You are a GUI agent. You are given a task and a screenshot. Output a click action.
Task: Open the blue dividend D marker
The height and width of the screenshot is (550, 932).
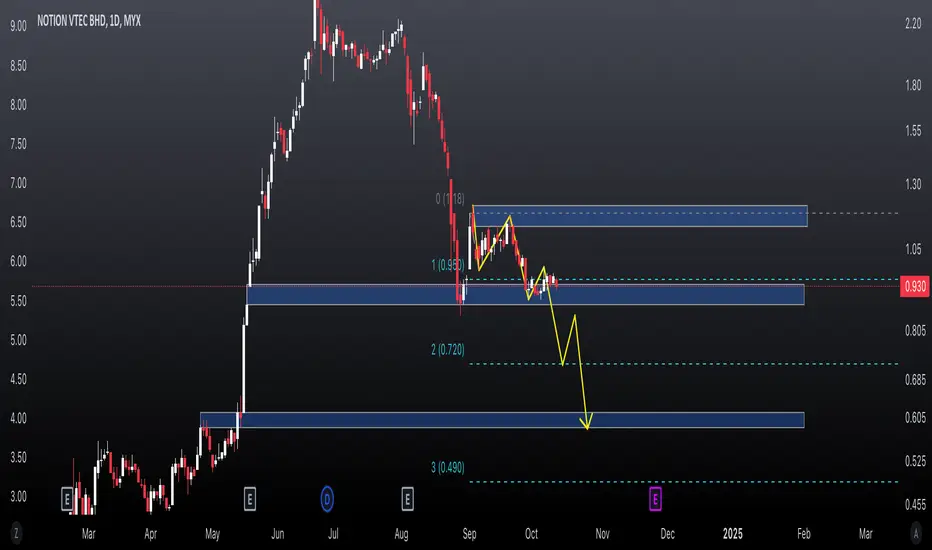coord(327,499)
